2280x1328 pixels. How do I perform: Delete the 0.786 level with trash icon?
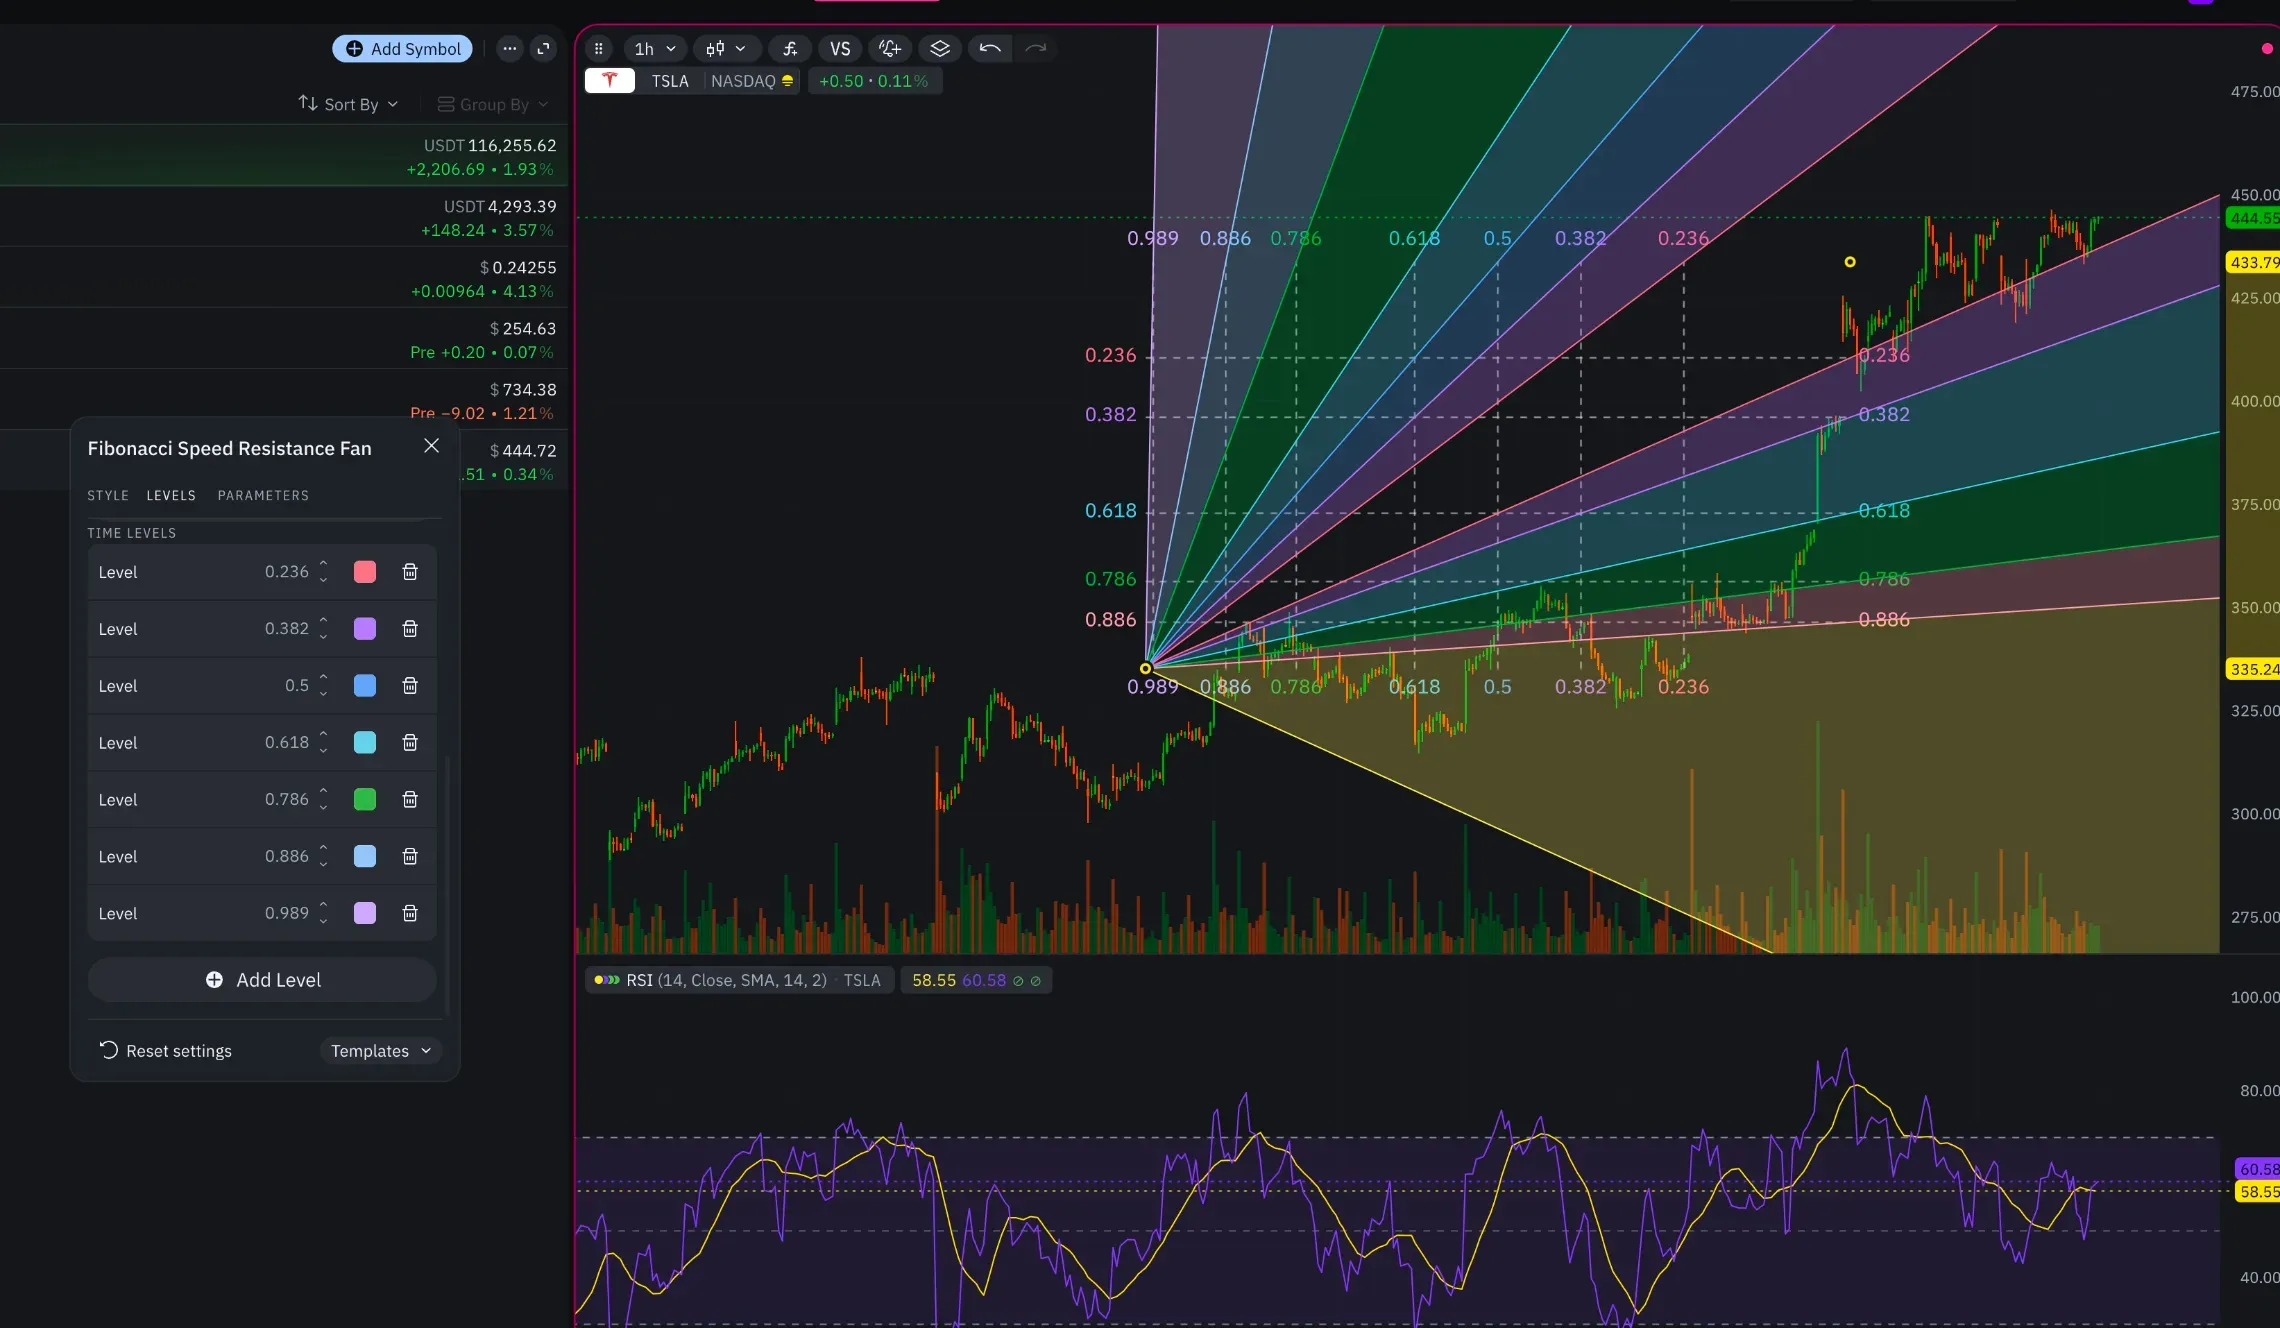pos(410,800)
